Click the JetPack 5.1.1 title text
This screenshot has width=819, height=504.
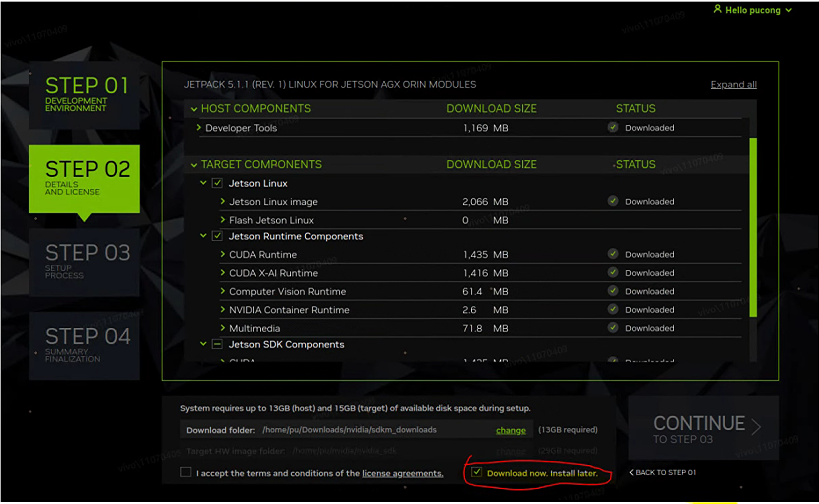pyautogui.click(x=330, y=85)
